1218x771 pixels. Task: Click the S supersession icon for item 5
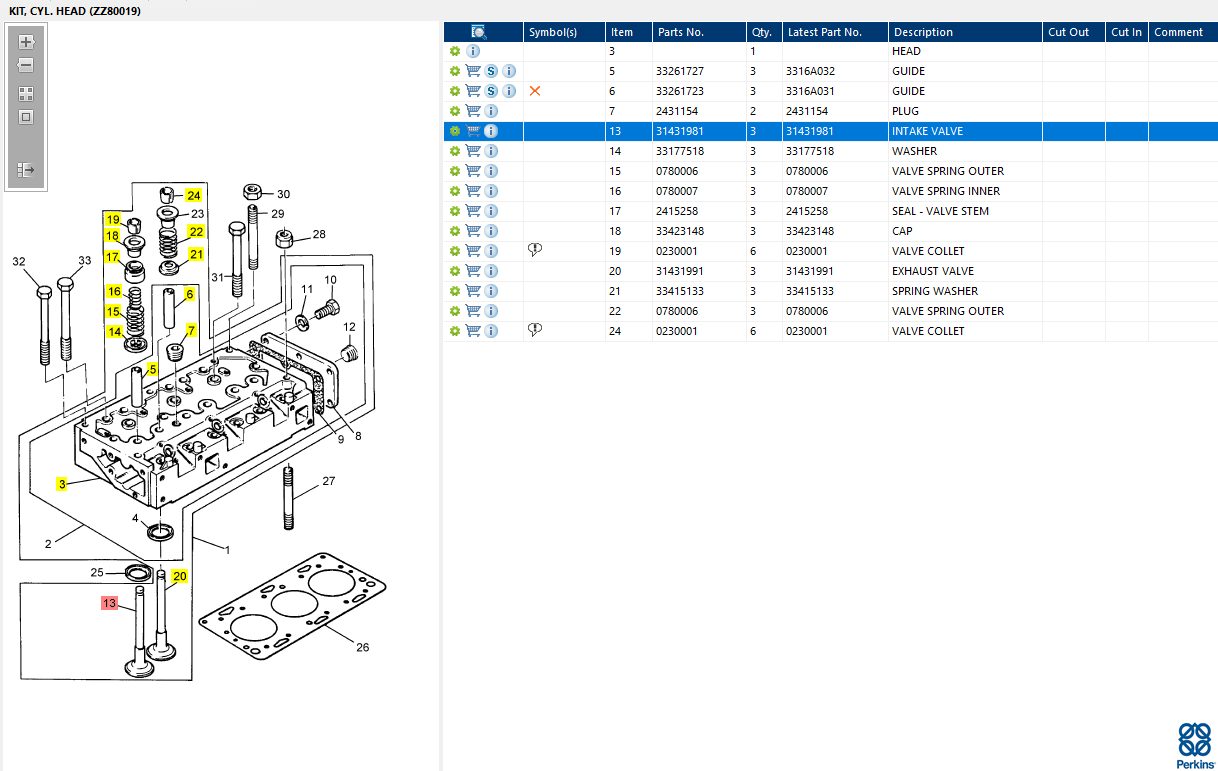pyautogui.click(x=491, y=71)
